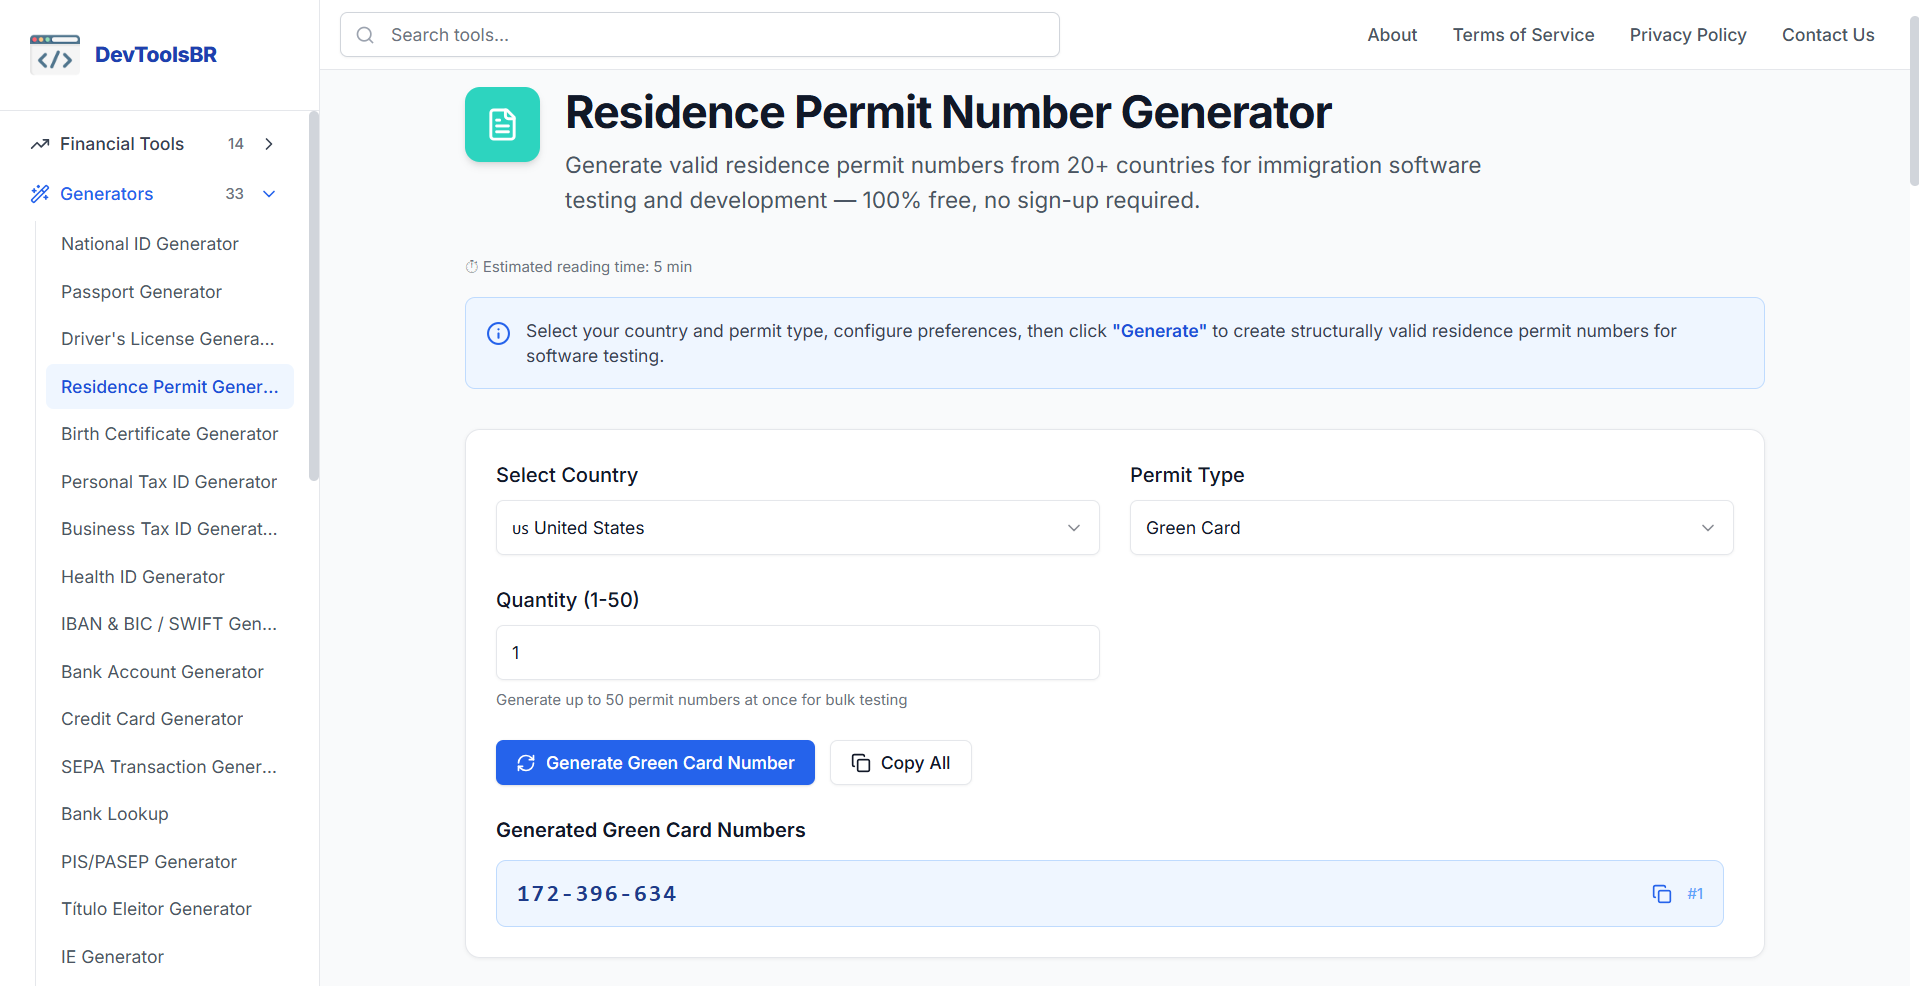The image size is (1919, 986).
Task: Focus the Quantity input field
Action: 797,653
